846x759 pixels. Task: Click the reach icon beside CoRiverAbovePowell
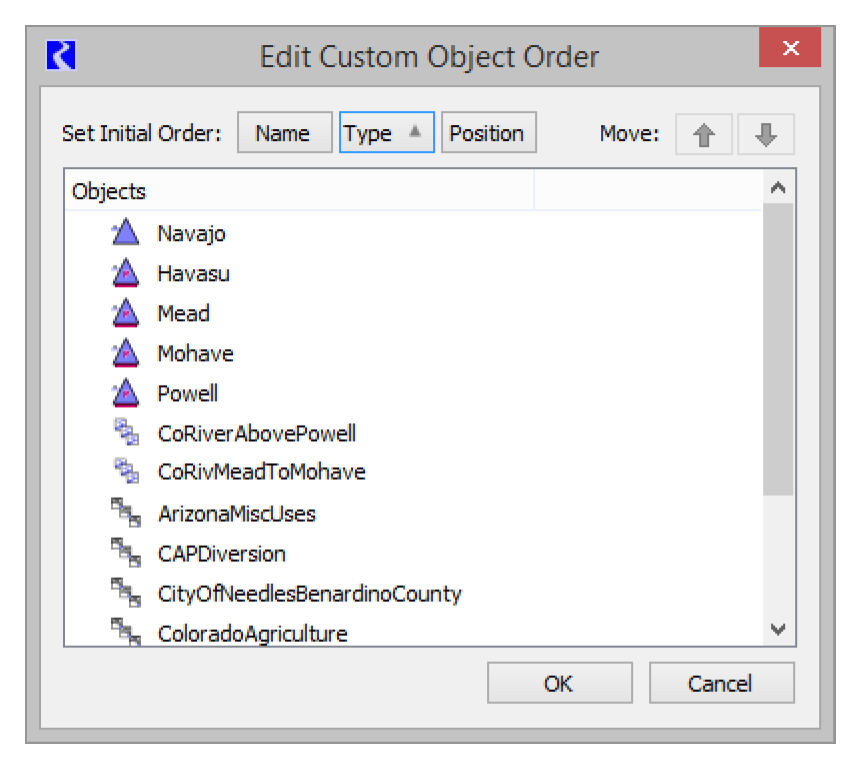pyautogui.click(x=124, y=434)
